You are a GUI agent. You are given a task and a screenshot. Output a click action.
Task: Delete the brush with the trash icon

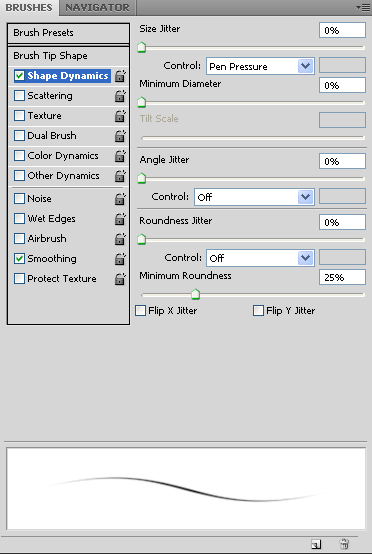[344, 544]
